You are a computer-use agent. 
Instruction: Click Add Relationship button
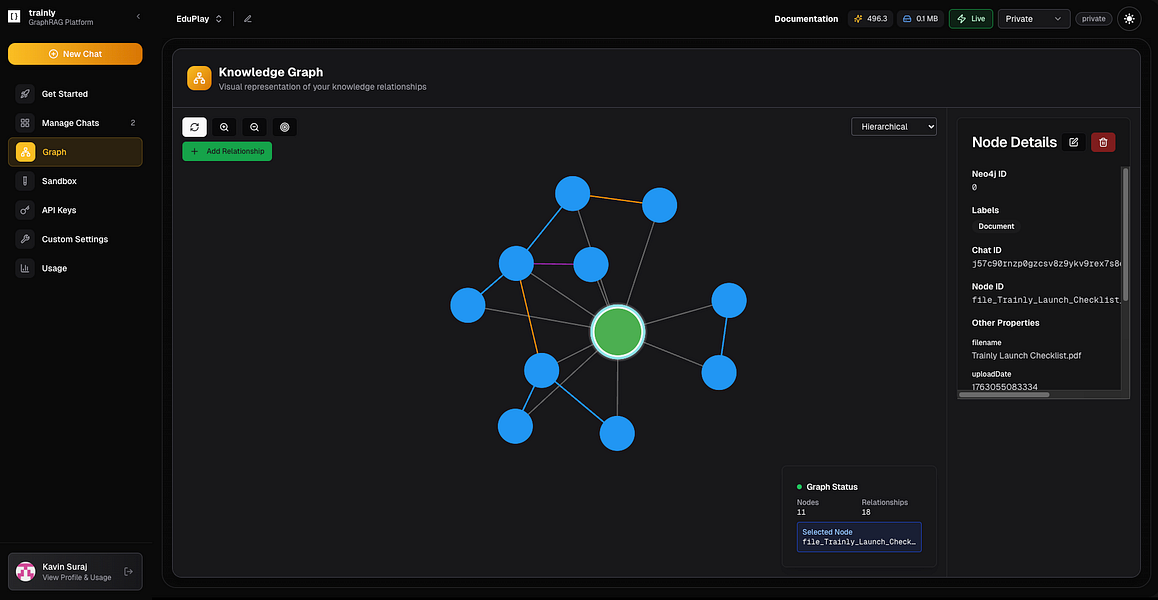[x=227, y=151]
